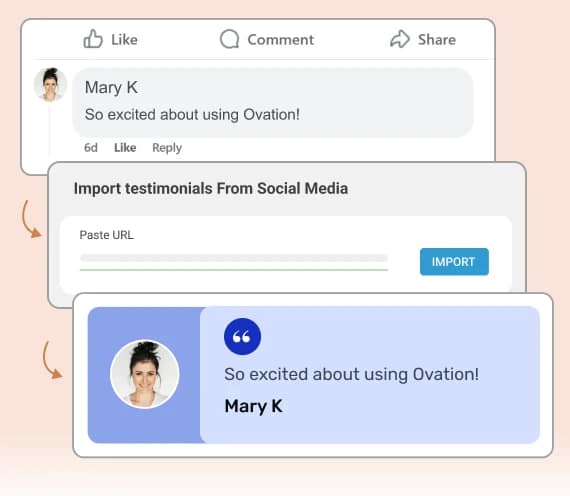The height and width of the screenshot is (496, 570).
Task: Click bold Mary K name in testimonial
Action: pyautogui.click(x=253, y=406)
